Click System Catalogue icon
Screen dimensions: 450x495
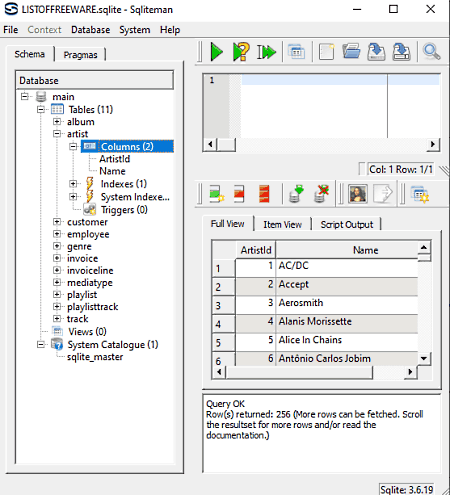point(57,344)
